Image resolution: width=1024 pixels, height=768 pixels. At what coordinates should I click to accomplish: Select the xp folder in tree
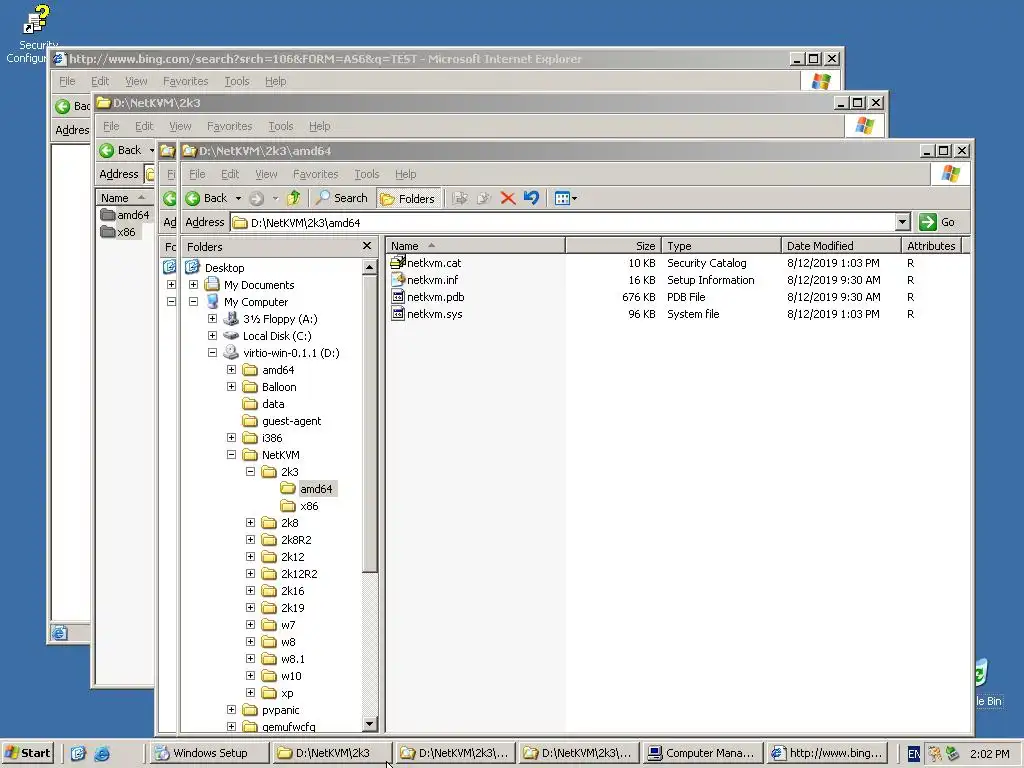click(287, 693)
